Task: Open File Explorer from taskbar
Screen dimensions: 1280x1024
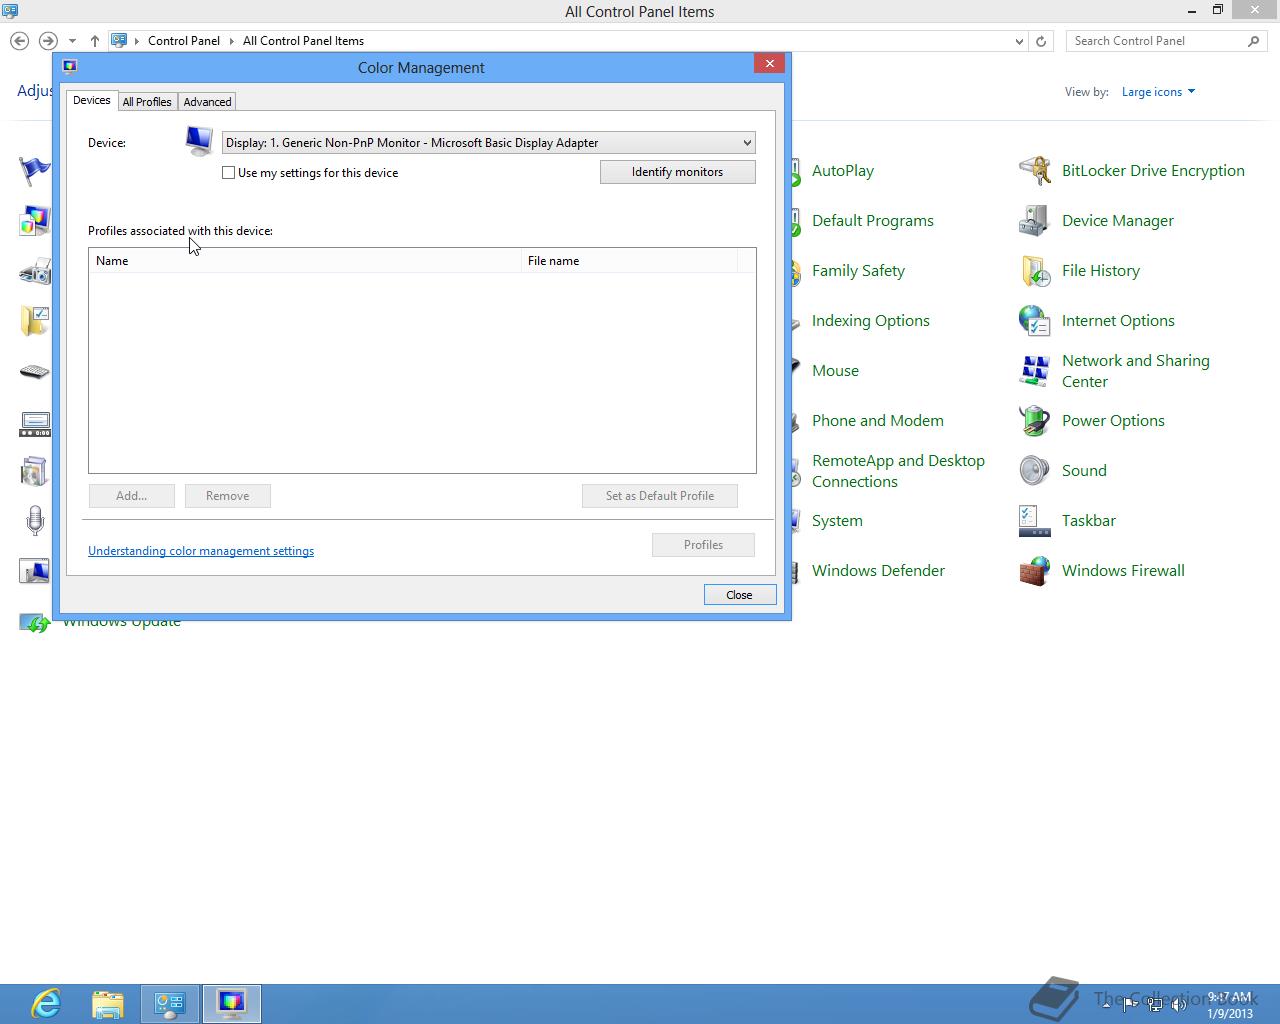Action: (107, 1003)
